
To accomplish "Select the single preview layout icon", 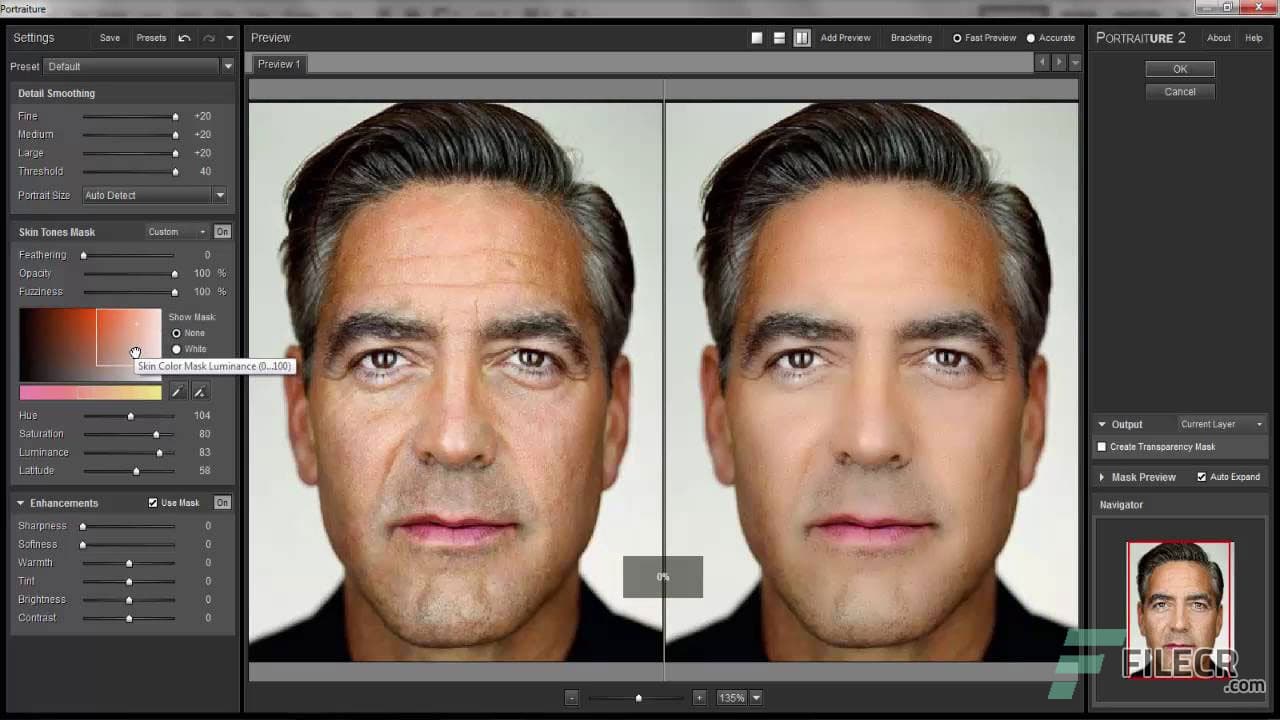I will [756, 37].
